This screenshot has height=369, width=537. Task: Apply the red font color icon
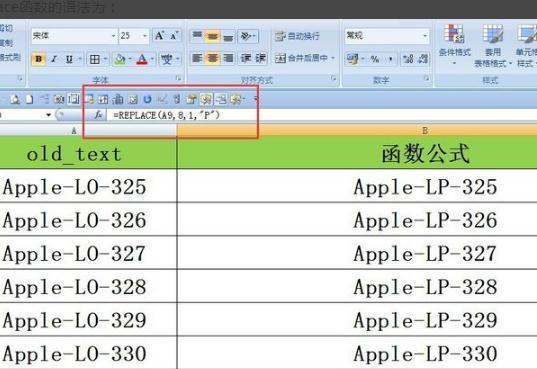tap(142, 59)
